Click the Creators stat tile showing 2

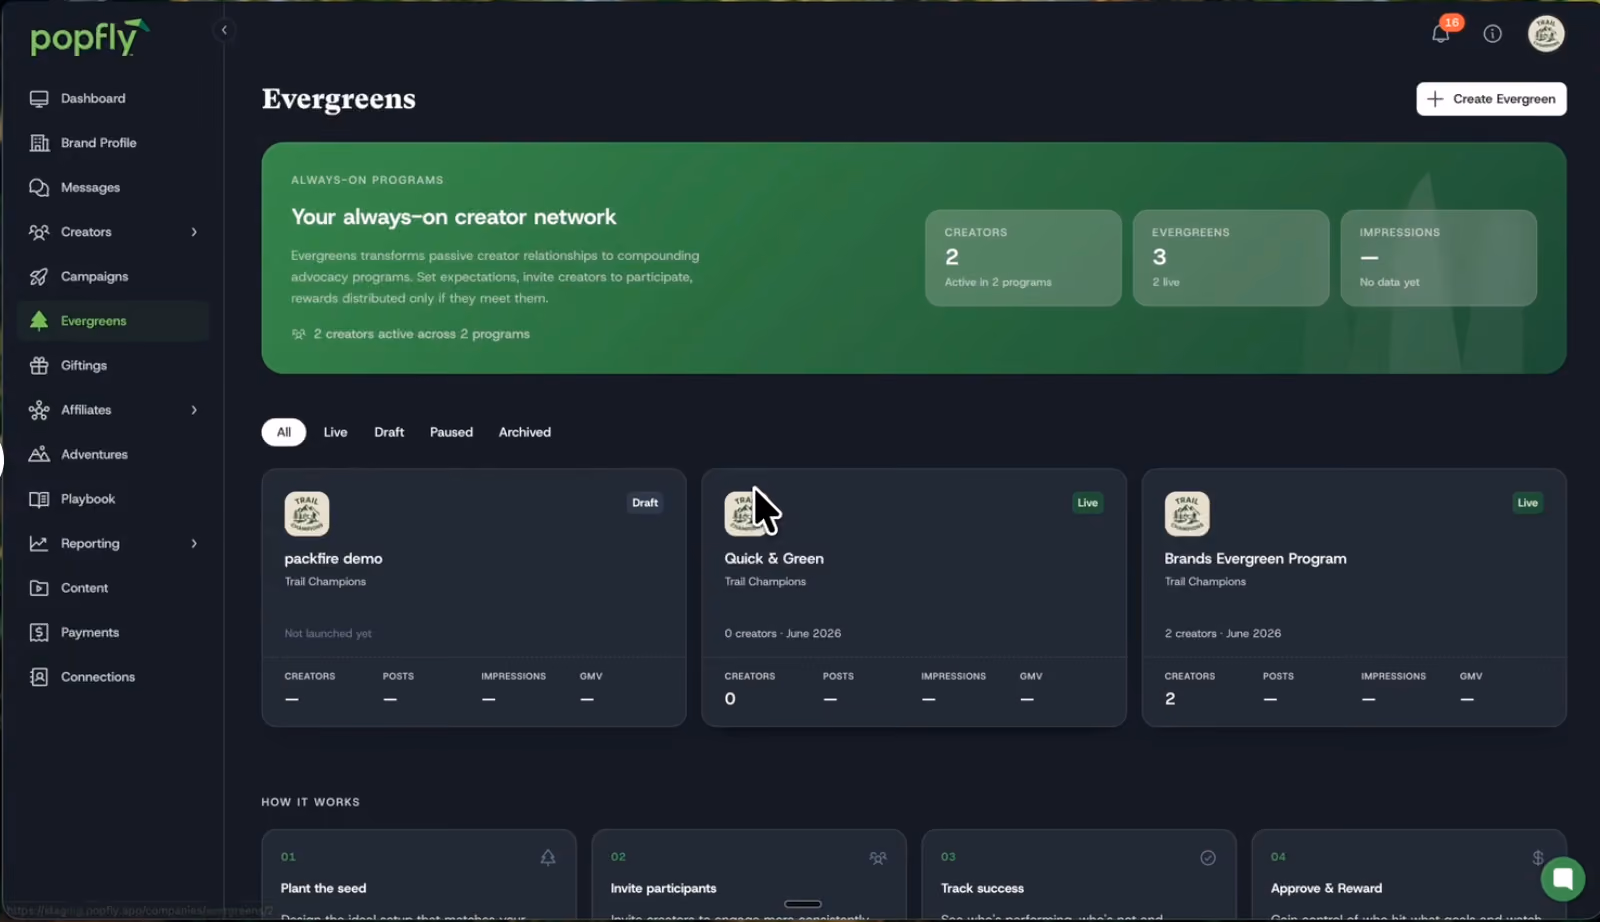[1023, 258]
